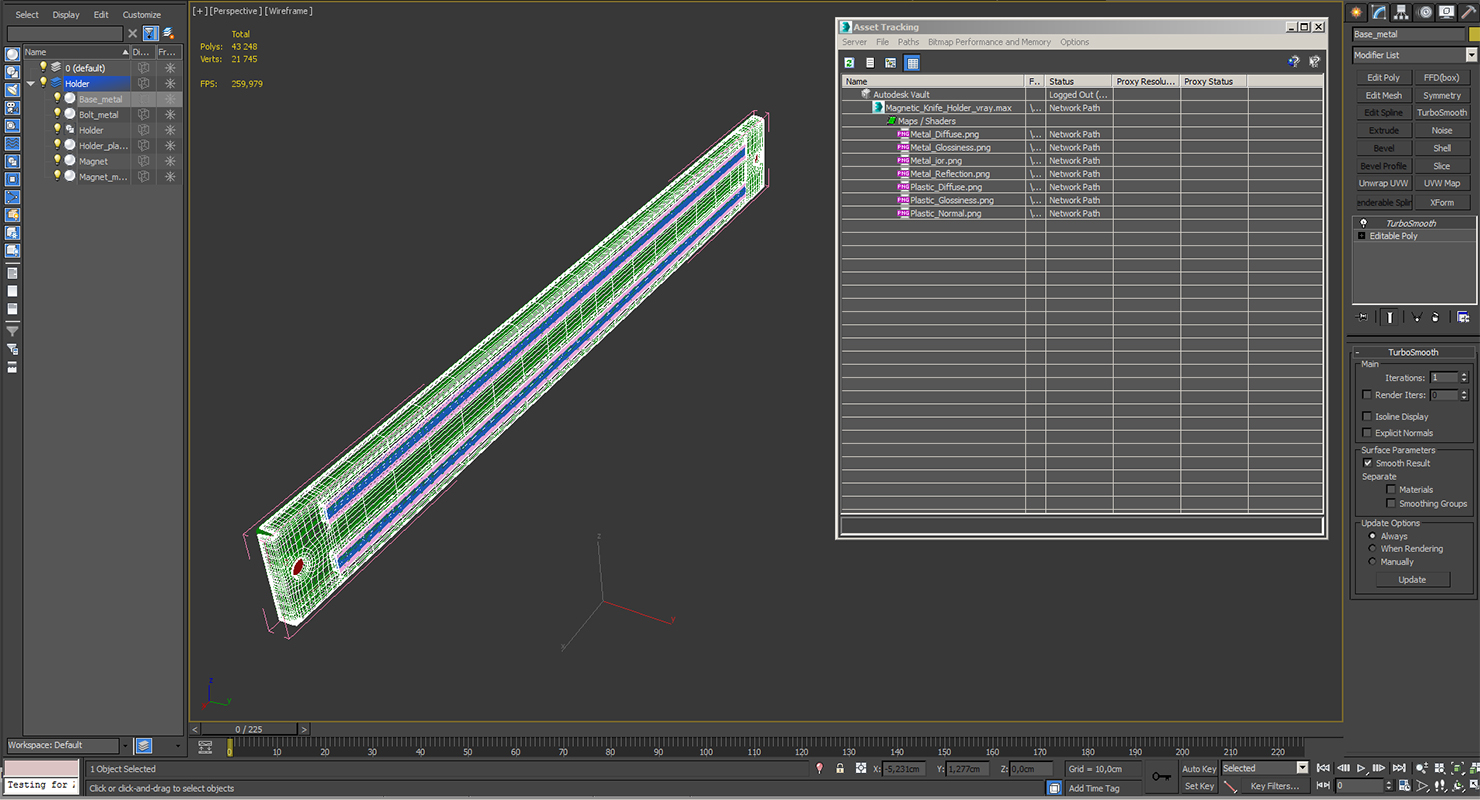Toggle visibility bulb for Bolt_metal
Image resolution: width=1480 pixels, height=800 pixels.
tap(57, 114)
